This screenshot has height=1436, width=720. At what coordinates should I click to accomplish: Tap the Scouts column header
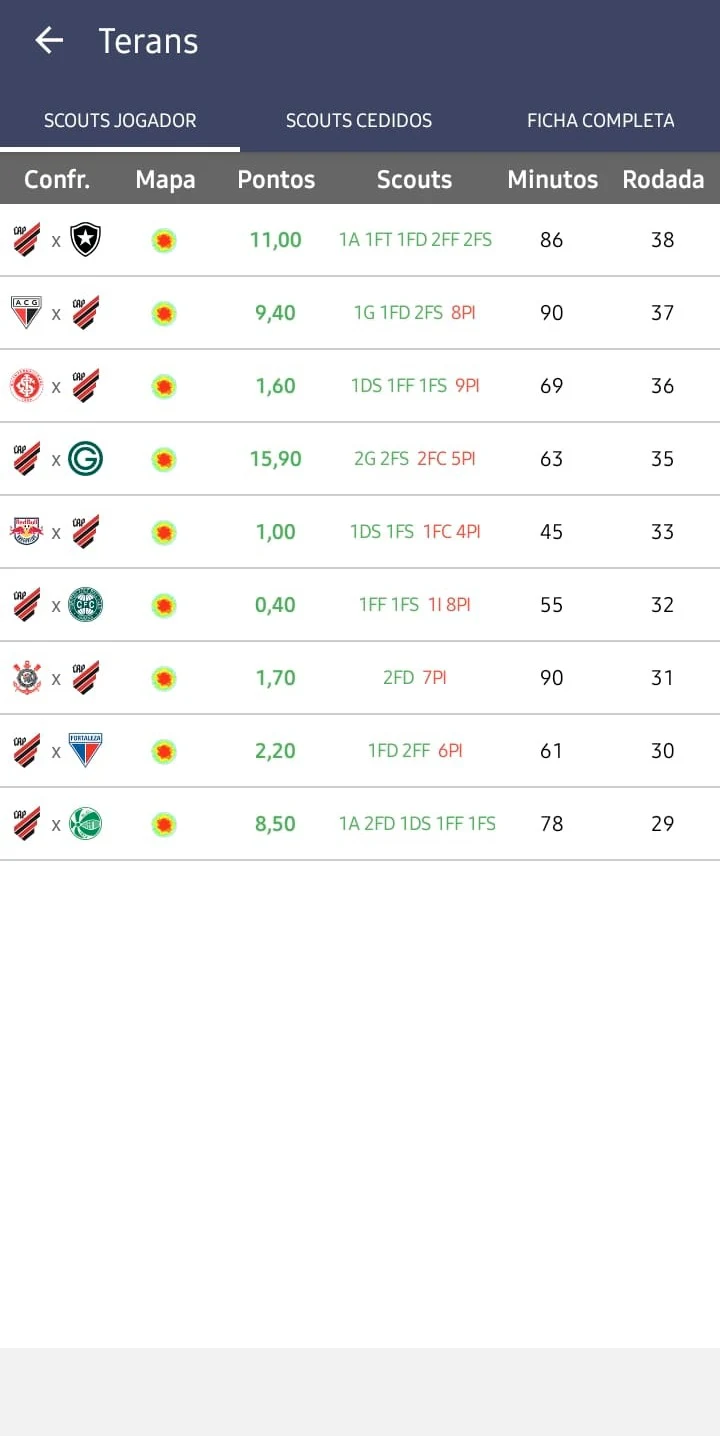tap(414, 180)
